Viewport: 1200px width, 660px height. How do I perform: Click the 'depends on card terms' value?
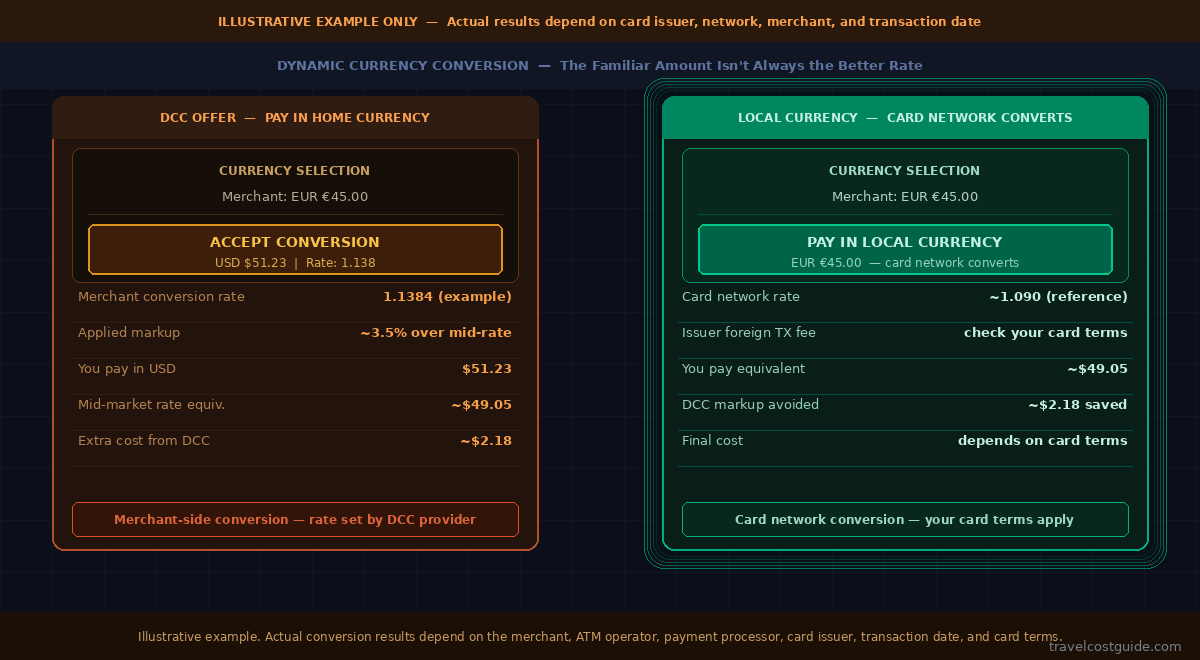(1043, 441)
